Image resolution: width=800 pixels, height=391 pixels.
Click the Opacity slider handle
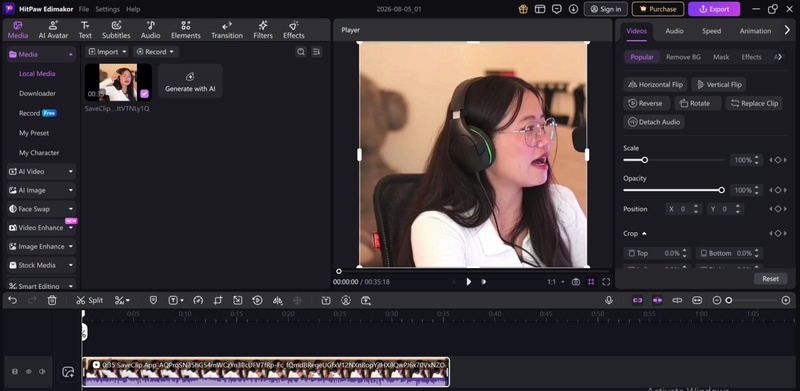point(721,190)
